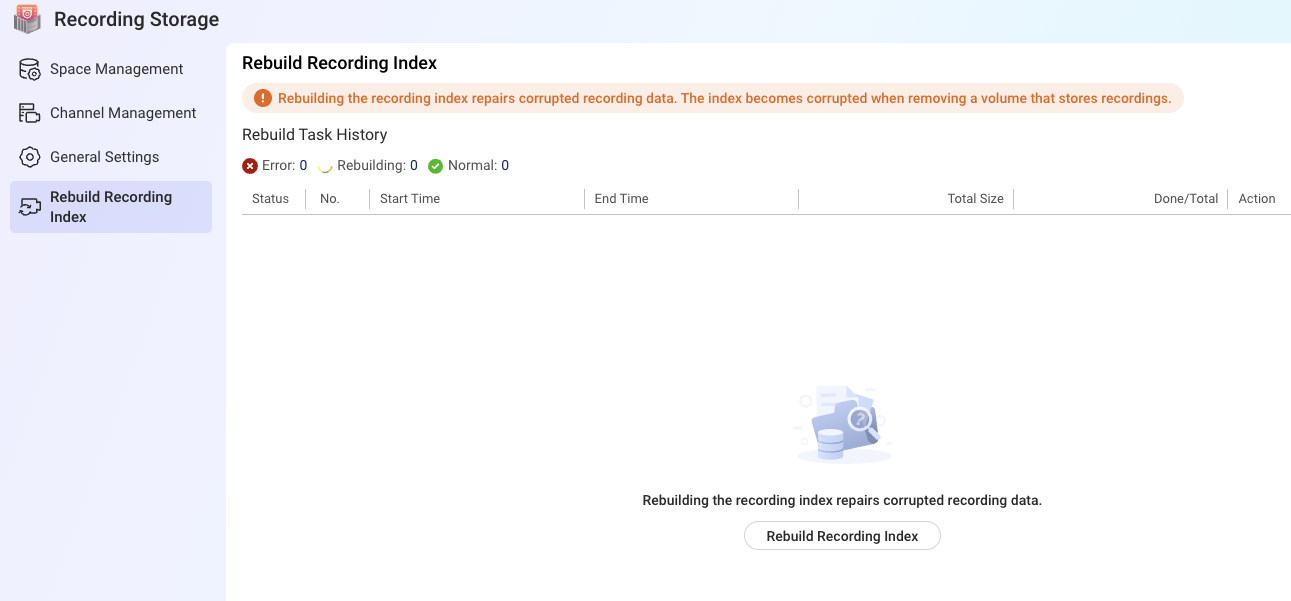1291x601 pixels.
Task: Click the orange warning exclamation icon
Action: click(x=262, y=98)
